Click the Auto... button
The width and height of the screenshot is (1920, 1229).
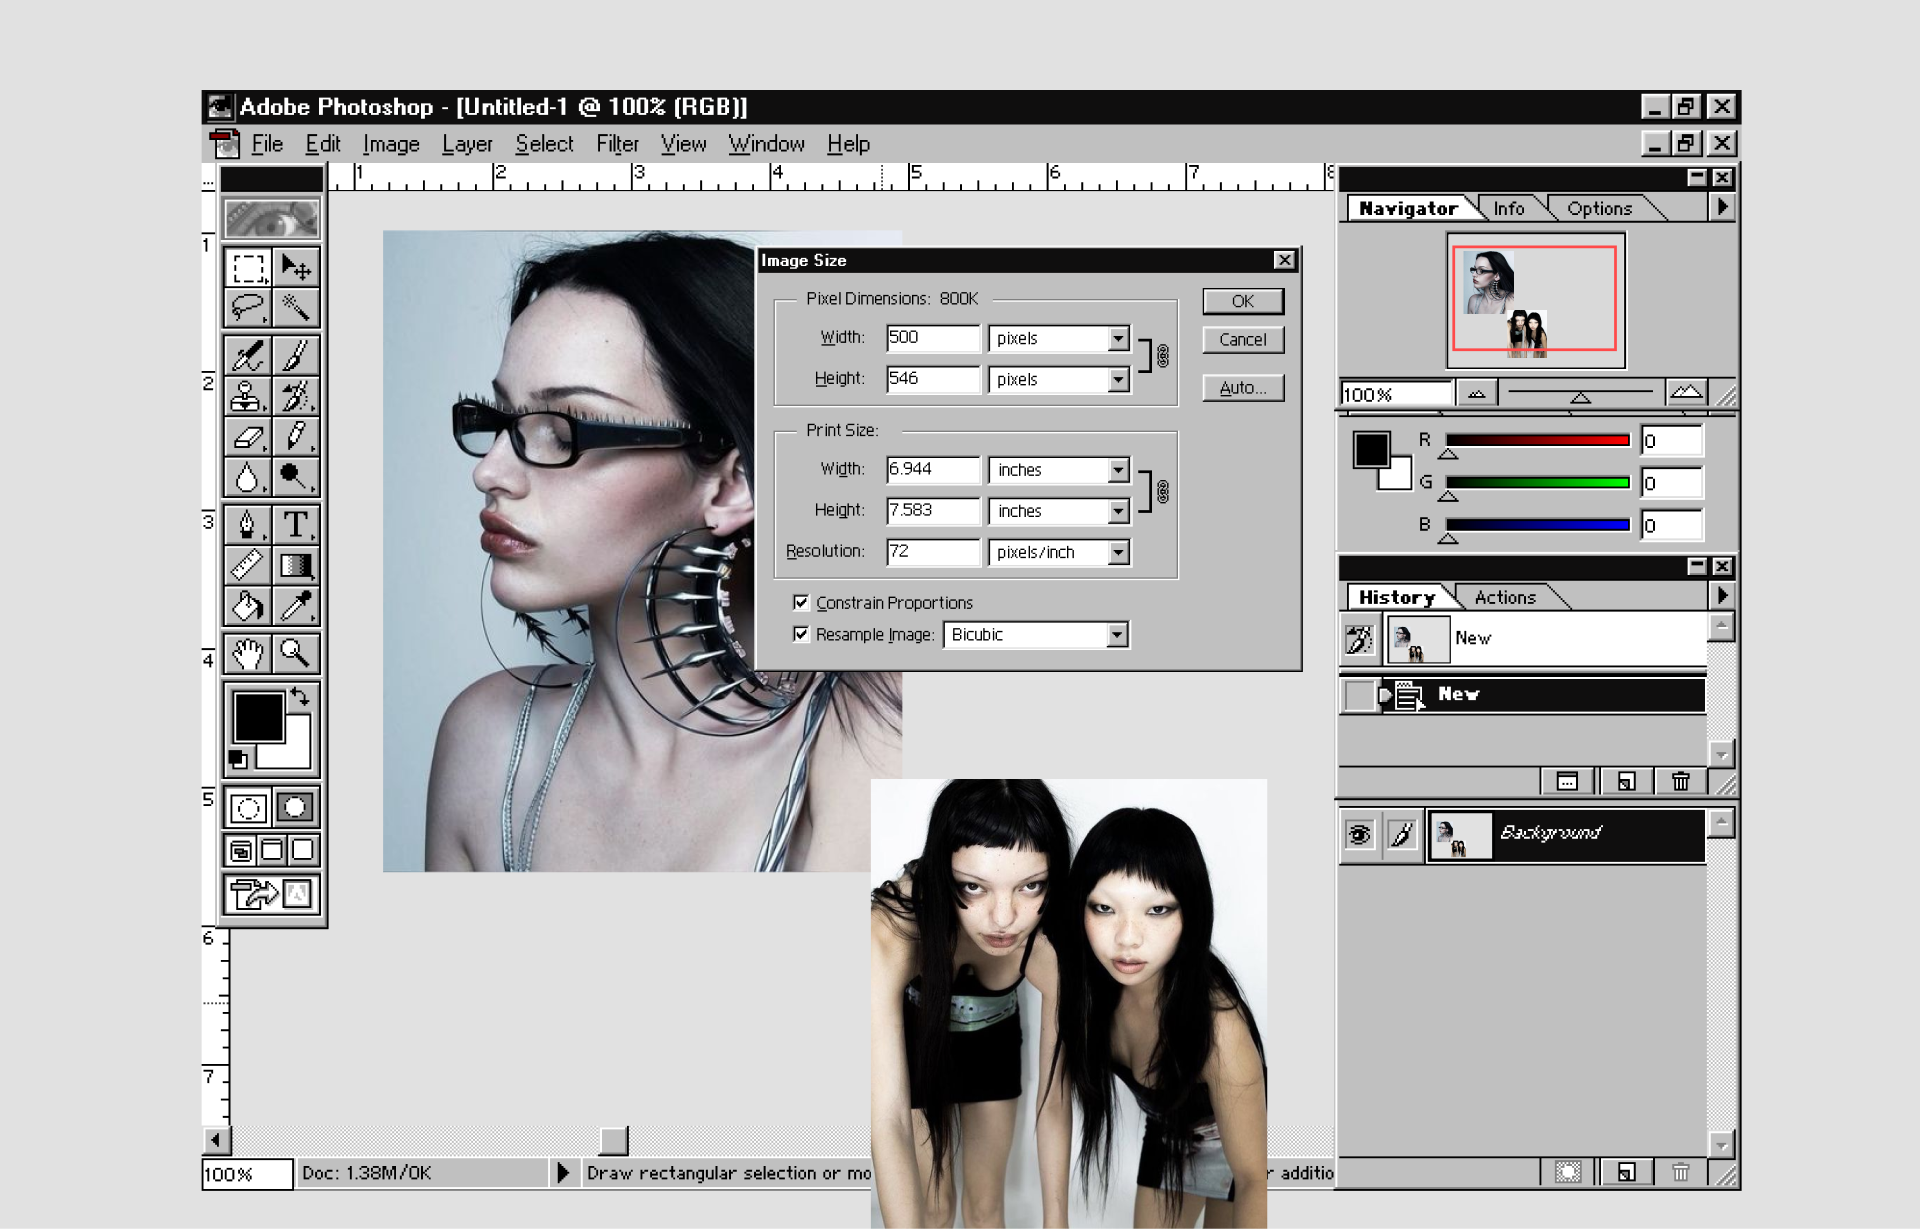(1242, 388)
